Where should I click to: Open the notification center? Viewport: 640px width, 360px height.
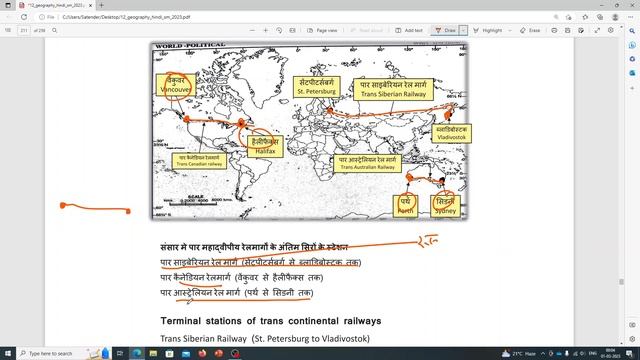(629, 353)
